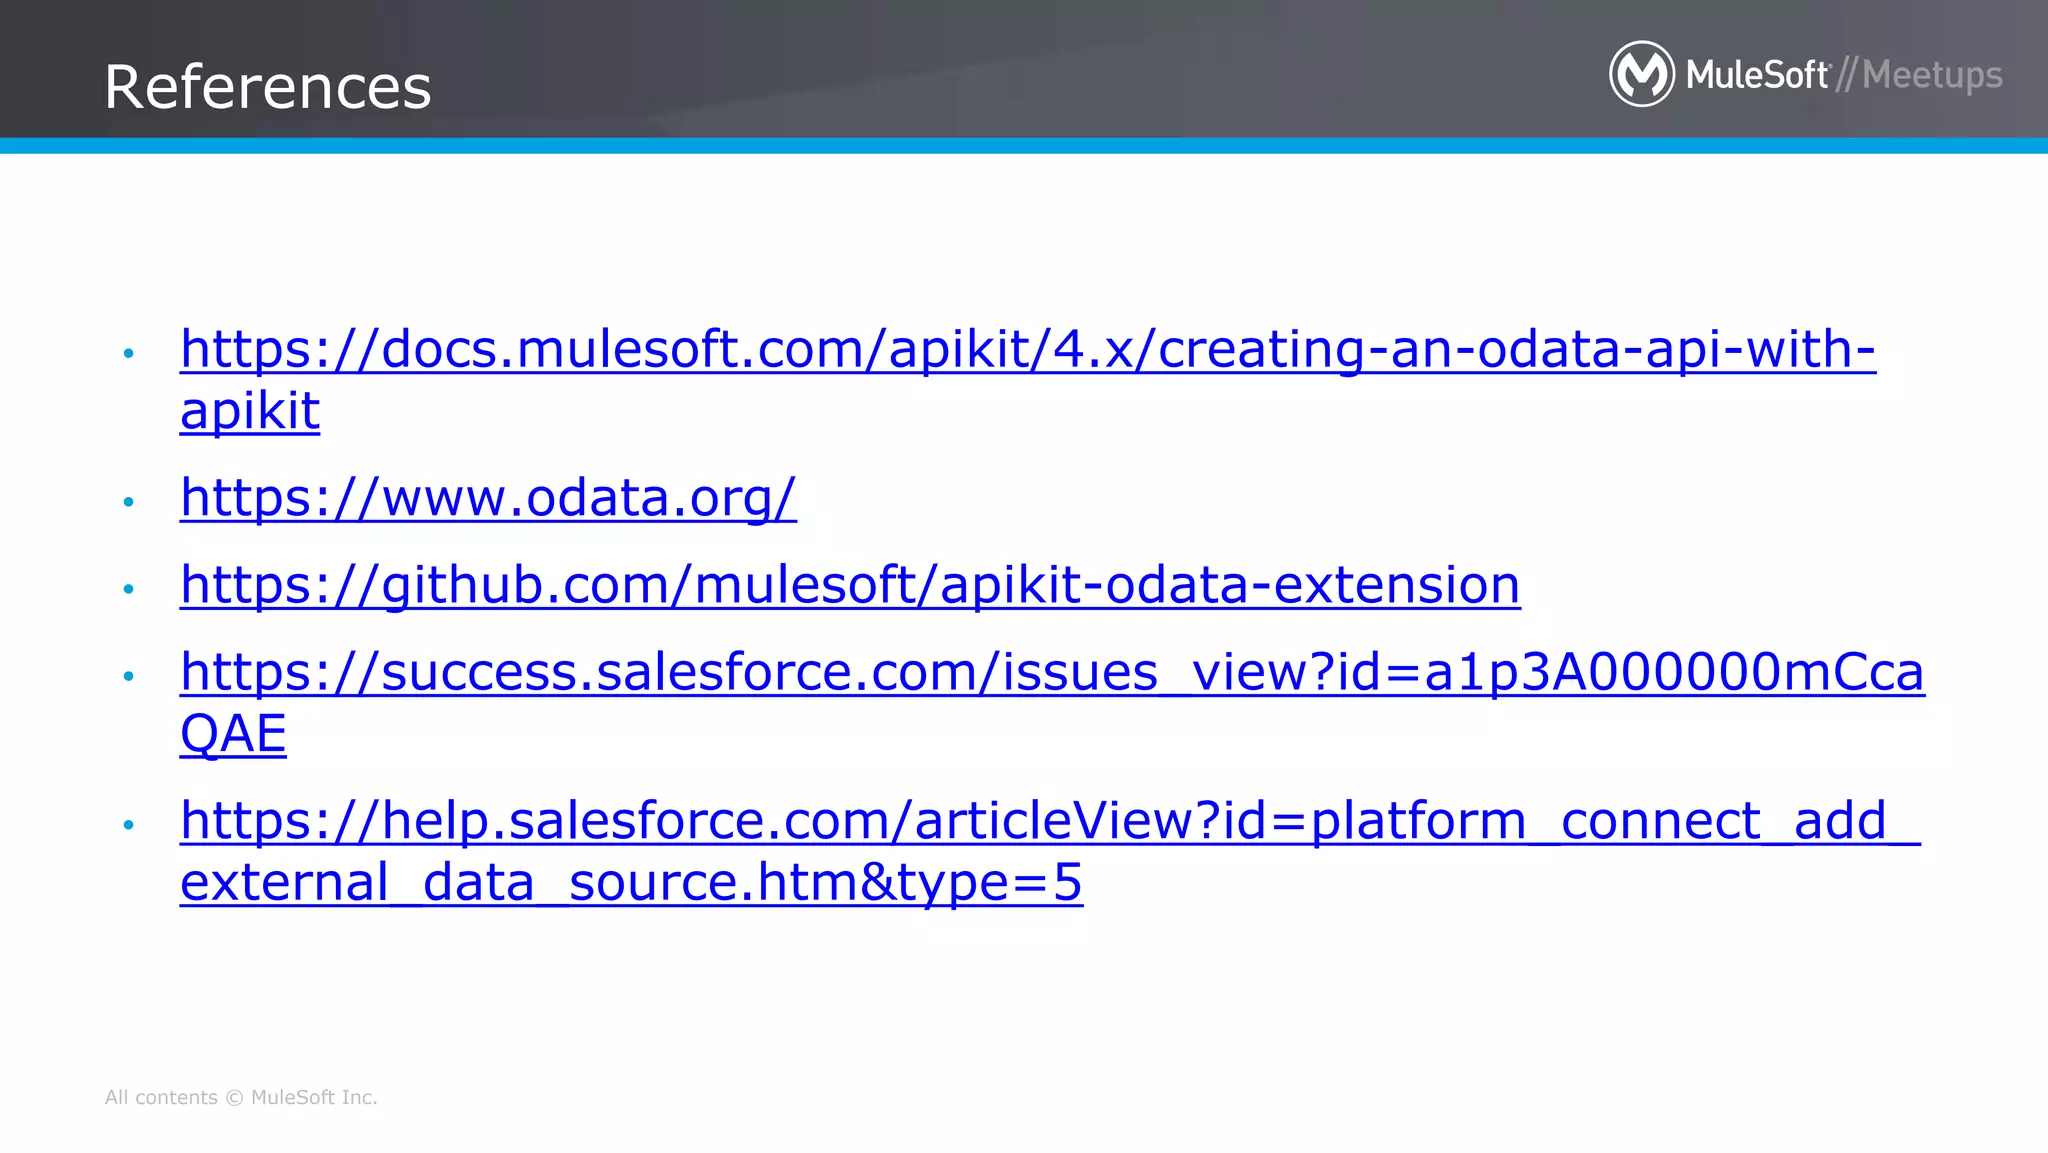The height and width of the screenshot is (1153, 2048).
Task: Open the success.salesforce.com issues_view link
Action: (x=1052, y=671)
